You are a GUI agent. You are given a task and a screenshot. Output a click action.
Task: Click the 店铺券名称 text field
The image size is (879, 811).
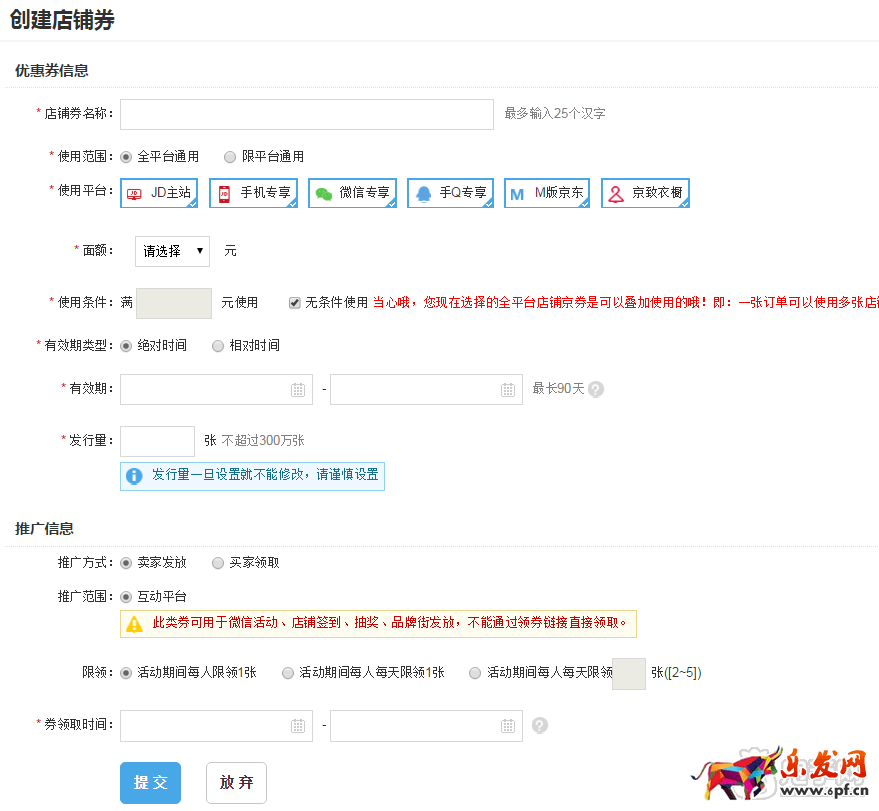[306, 114]
